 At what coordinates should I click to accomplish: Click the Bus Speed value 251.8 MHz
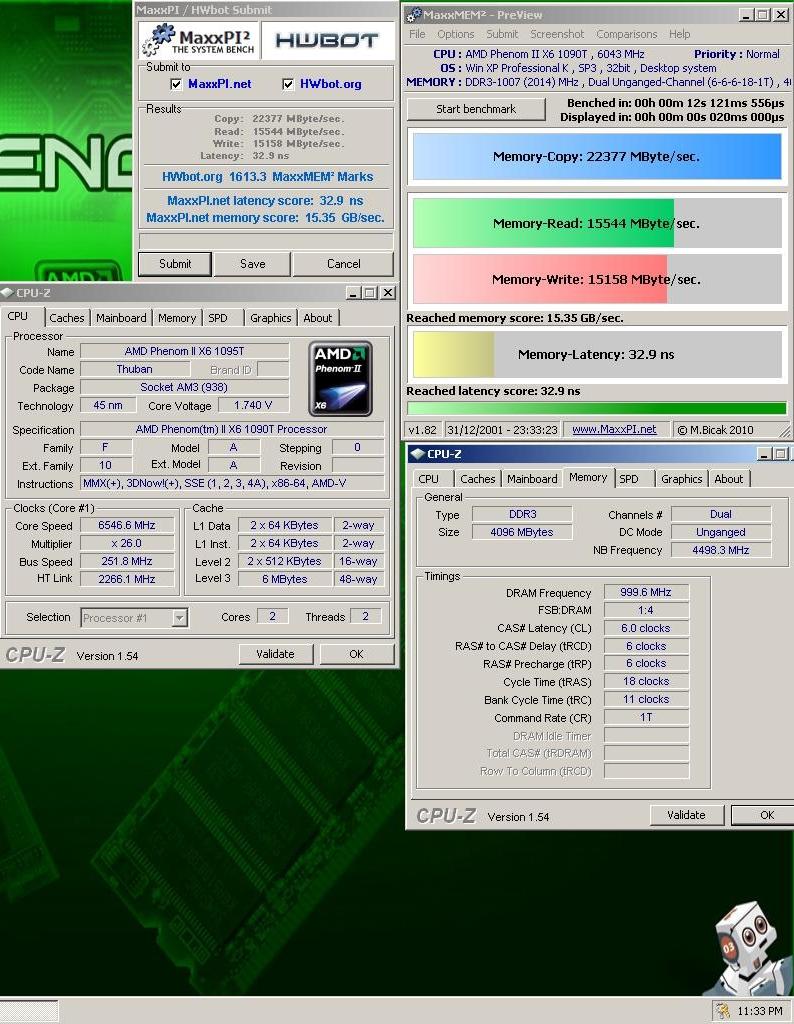point(127,561)
